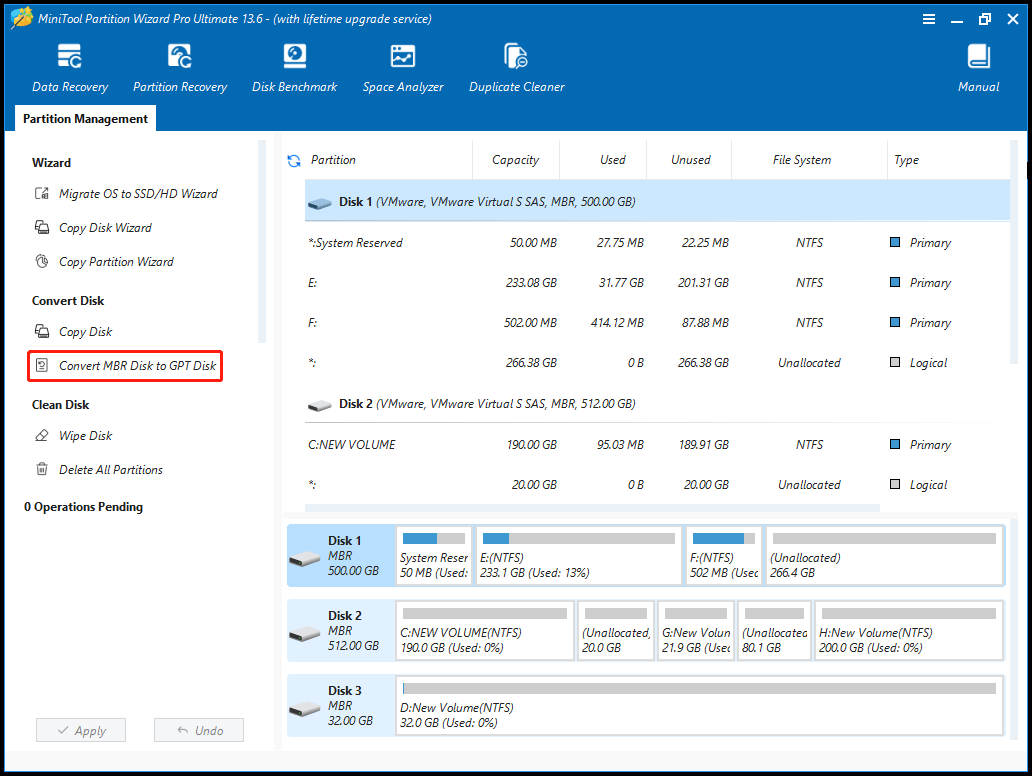Select the 20.0 GB unallocated block
1032x776 pixels.
[616, 631]
